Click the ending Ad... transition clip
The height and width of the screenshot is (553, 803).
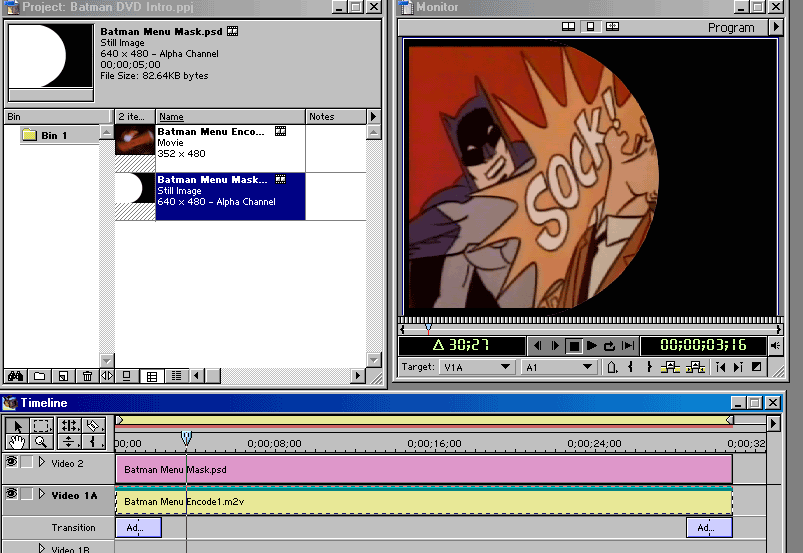[x=709, y=527]
